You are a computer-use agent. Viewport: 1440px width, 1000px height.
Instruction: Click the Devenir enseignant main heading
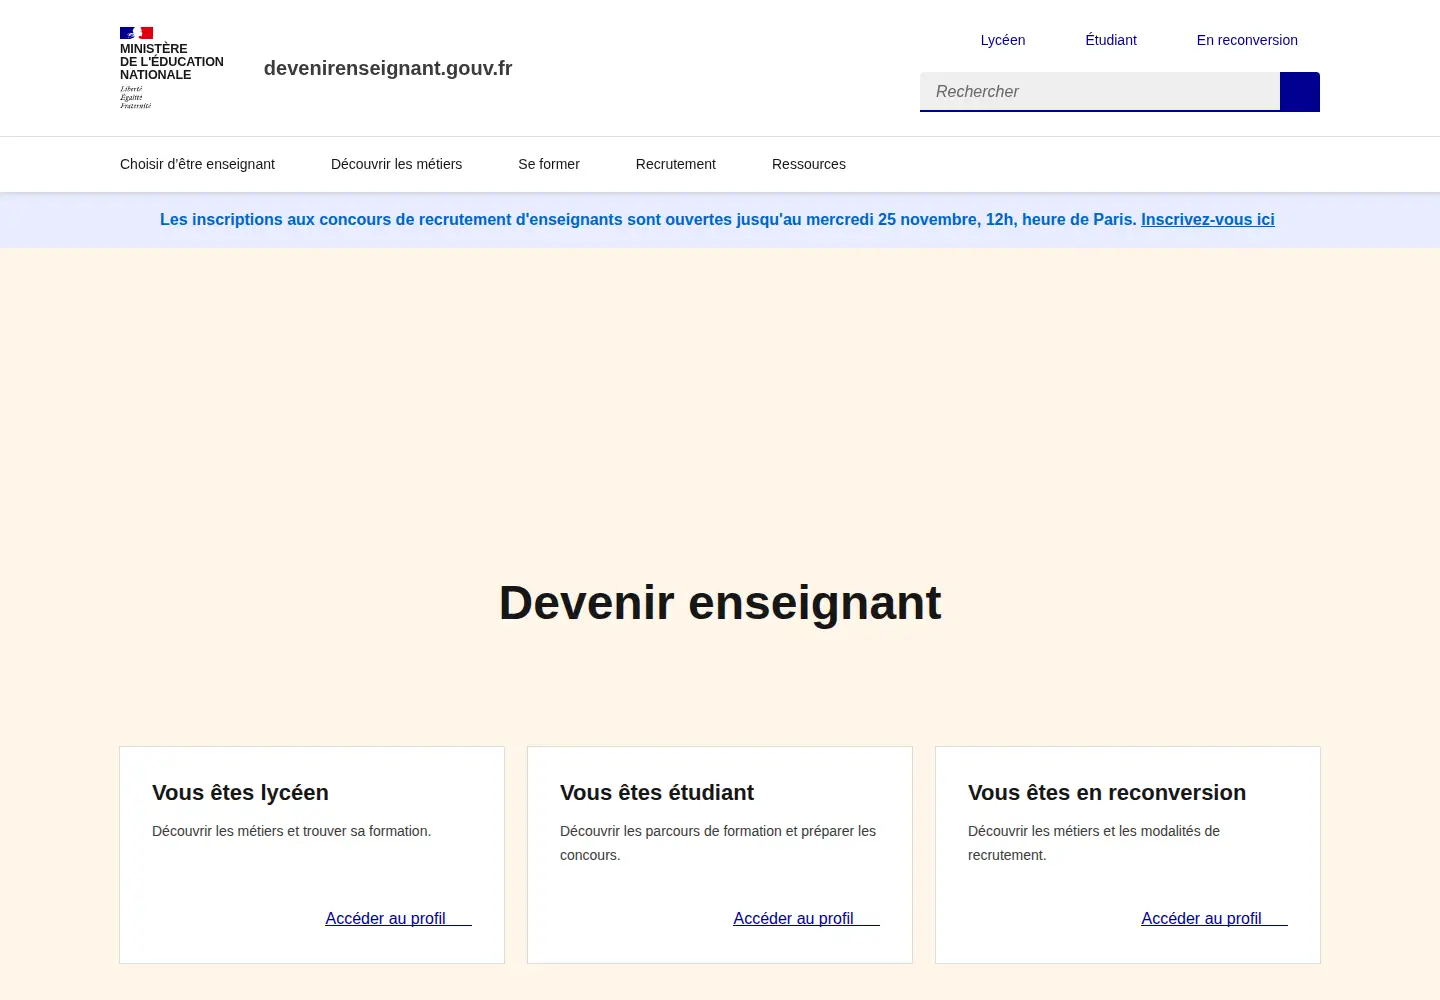720,603
